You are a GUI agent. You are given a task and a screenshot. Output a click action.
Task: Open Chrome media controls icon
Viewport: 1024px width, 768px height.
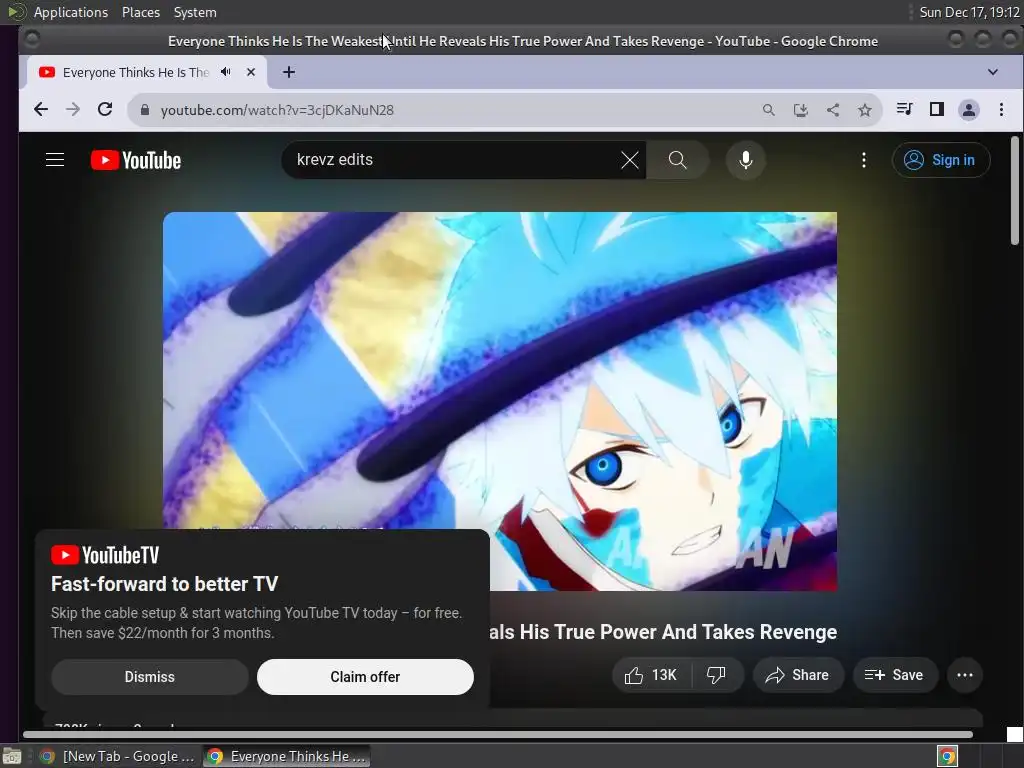pos(904,109)
